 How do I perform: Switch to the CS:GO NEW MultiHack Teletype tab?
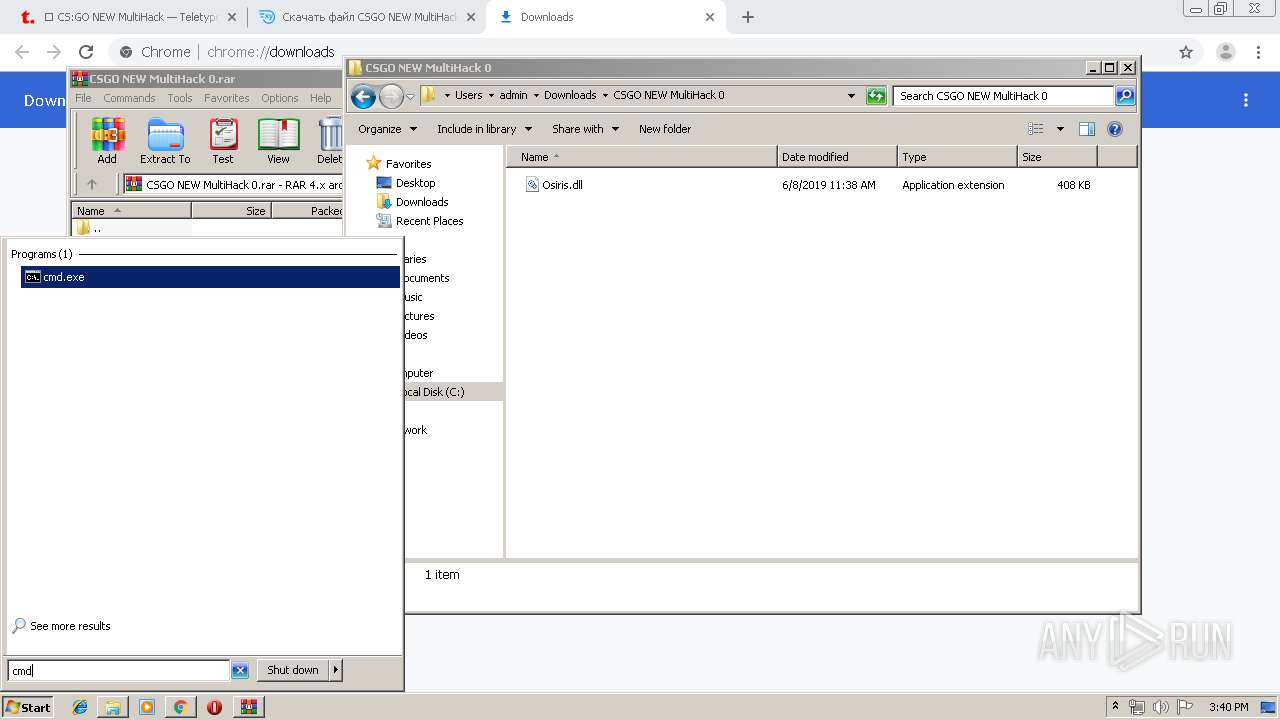[128, 17]
